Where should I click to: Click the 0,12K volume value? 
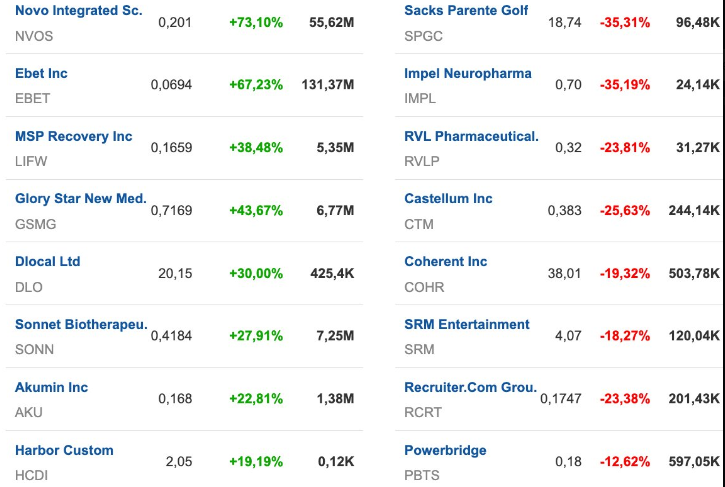[336, 462]
